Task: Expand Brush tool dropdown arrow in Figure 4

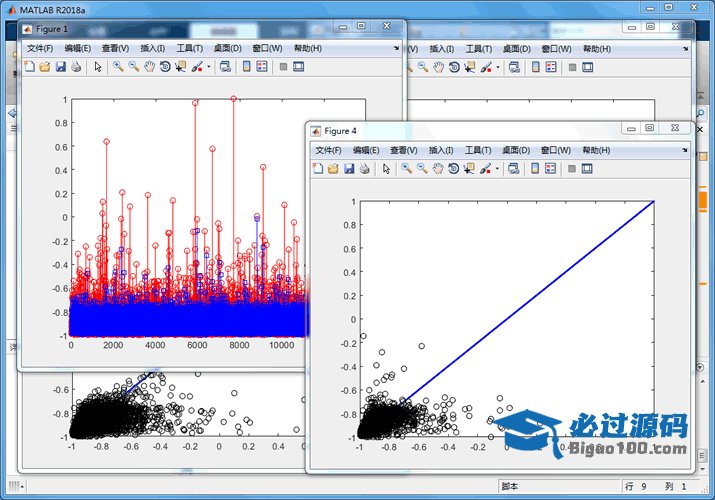Action: 497,169
